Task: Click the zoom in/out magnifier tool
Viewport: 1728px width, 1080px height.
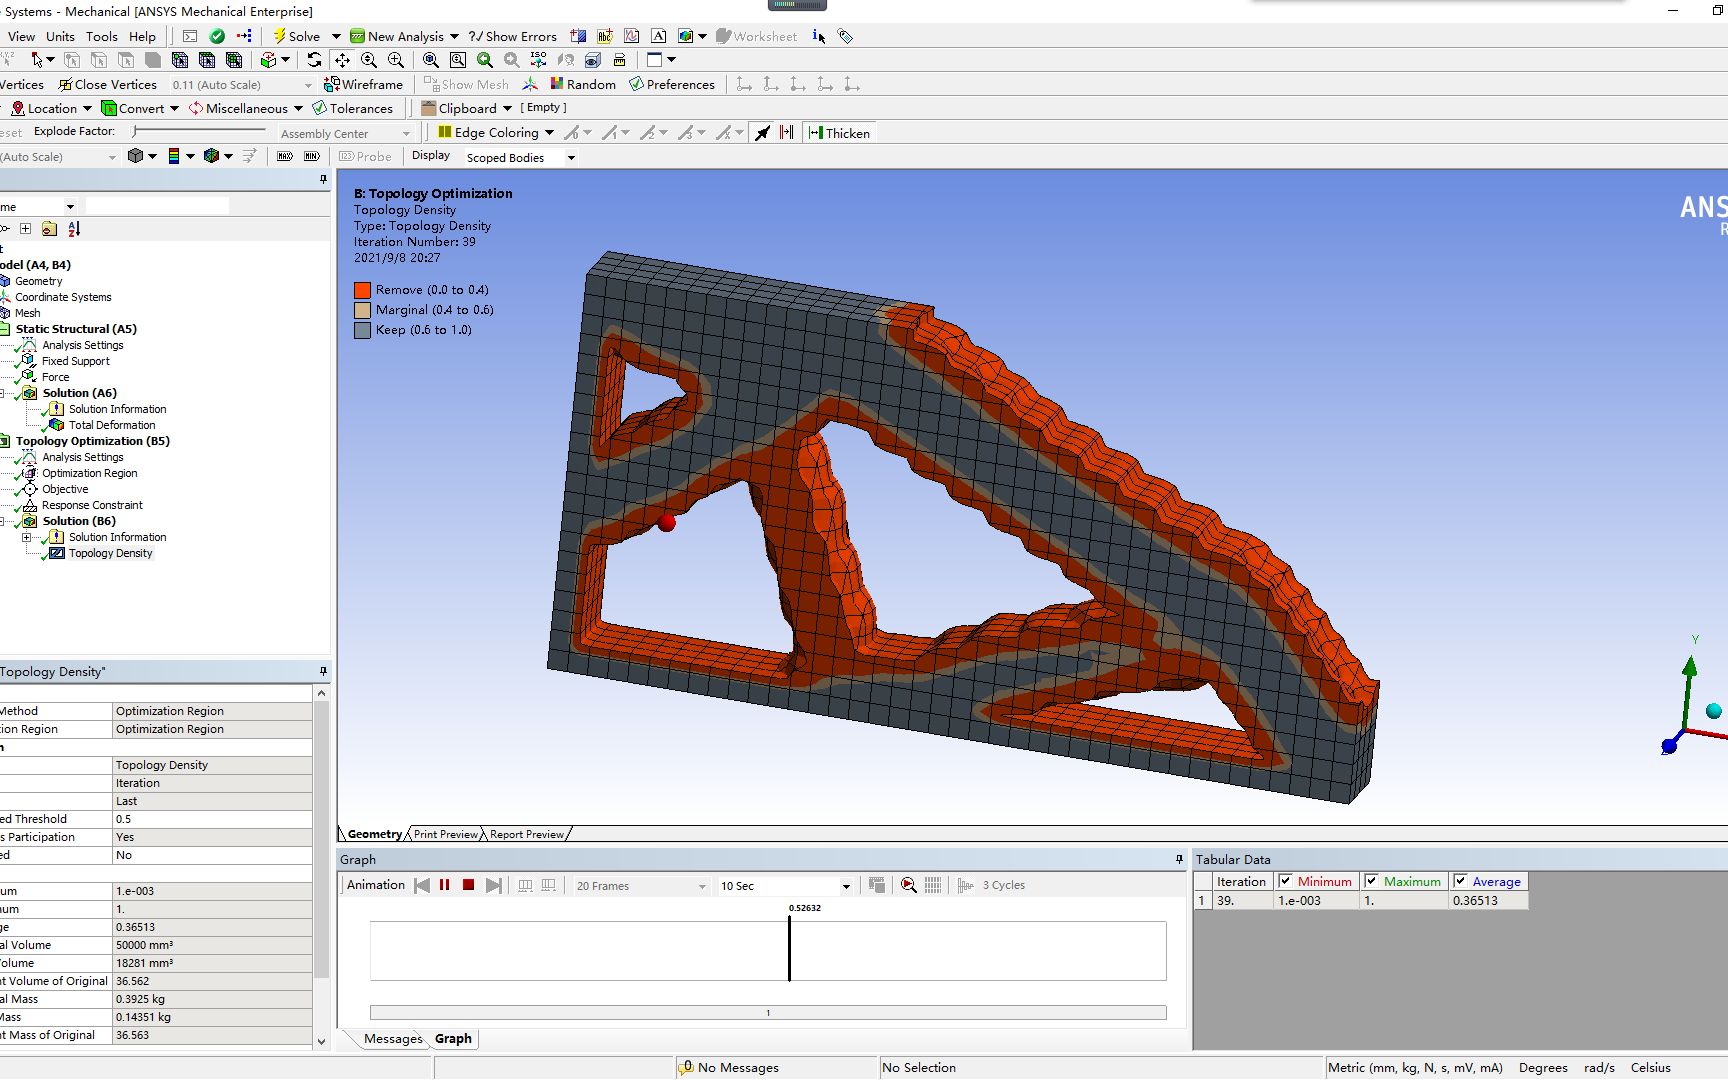Action: pyautogui.click(x=369, y=60)
